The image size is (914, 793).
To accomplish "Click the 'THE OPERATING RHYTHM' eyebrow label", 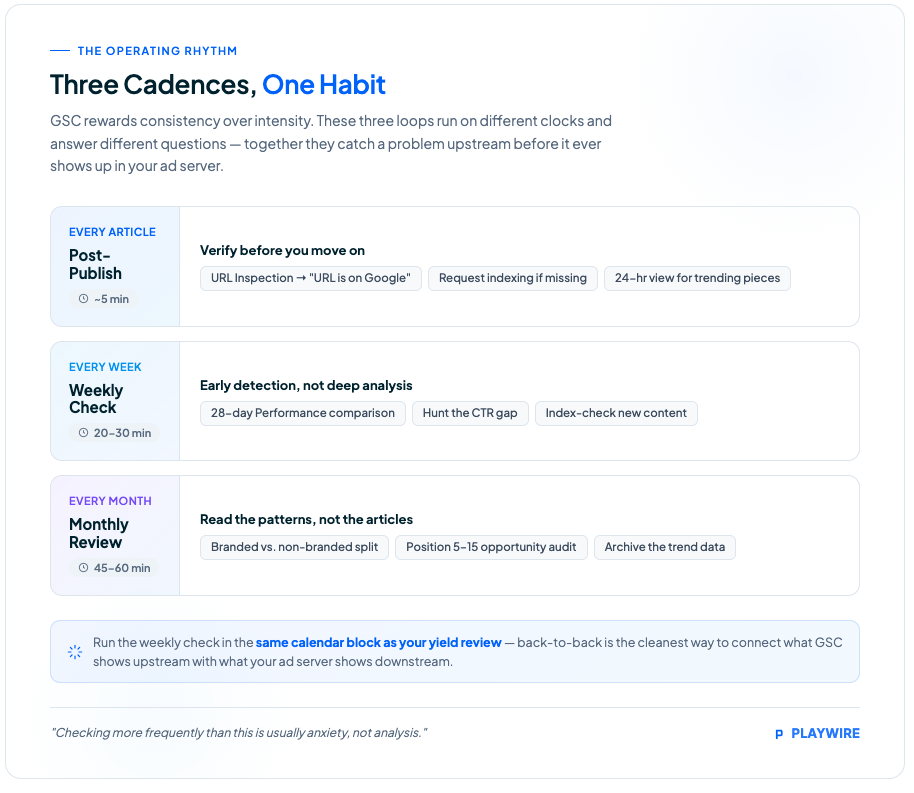I will [157, 51].
